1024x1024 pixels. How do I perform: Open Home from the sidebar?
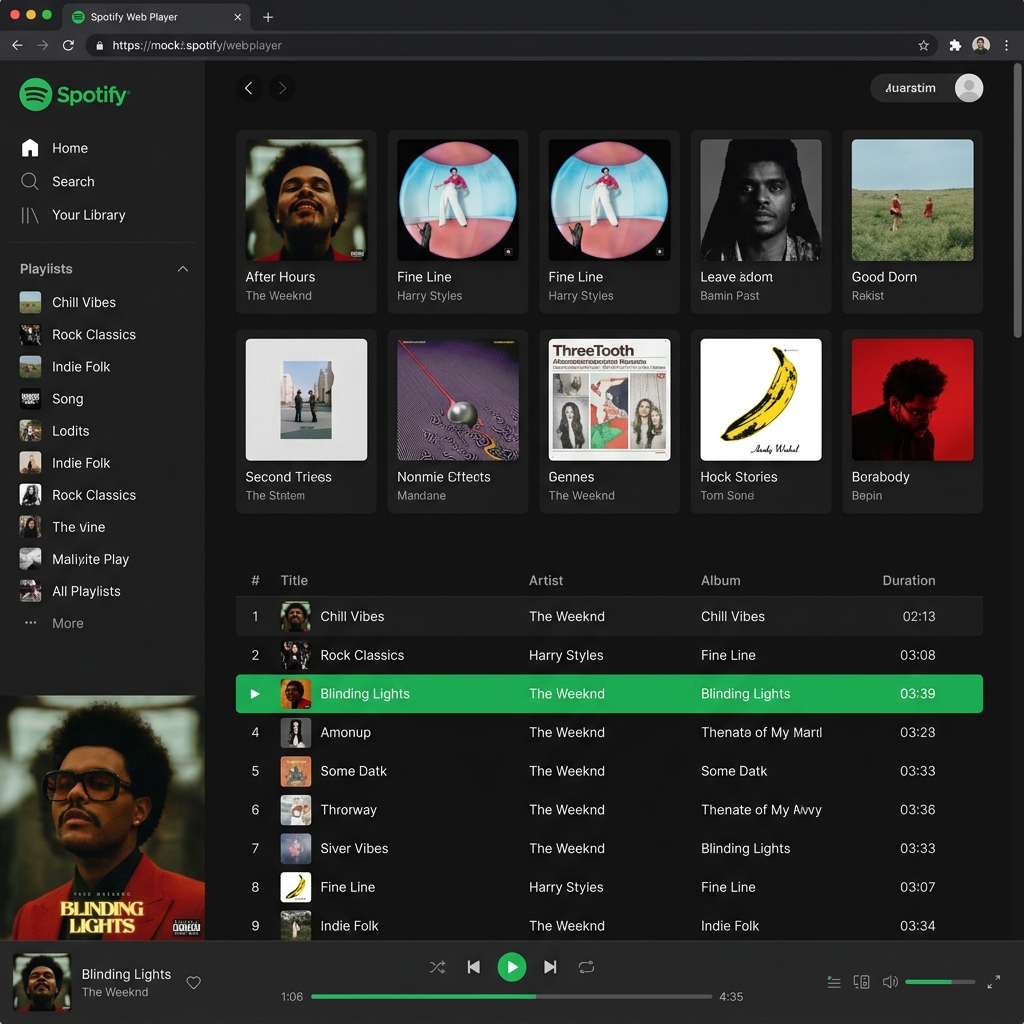click(x=55, y=148)
